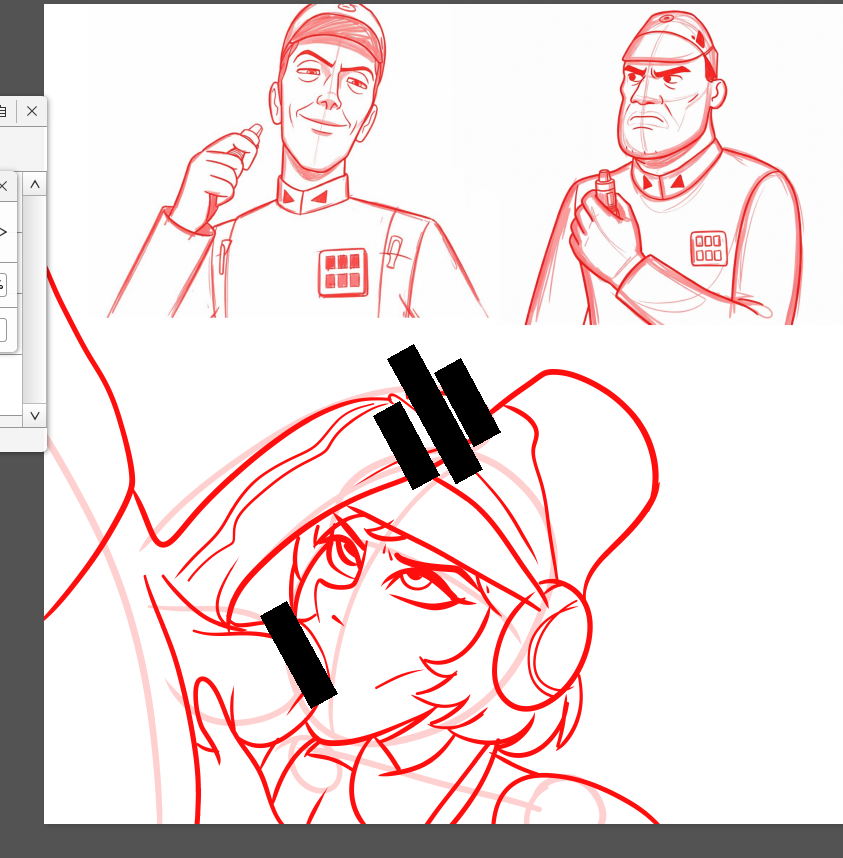Viewport: 843px width, 858px height.
Task: Select the frowning officer reference sketch
Action: (666, 170)
